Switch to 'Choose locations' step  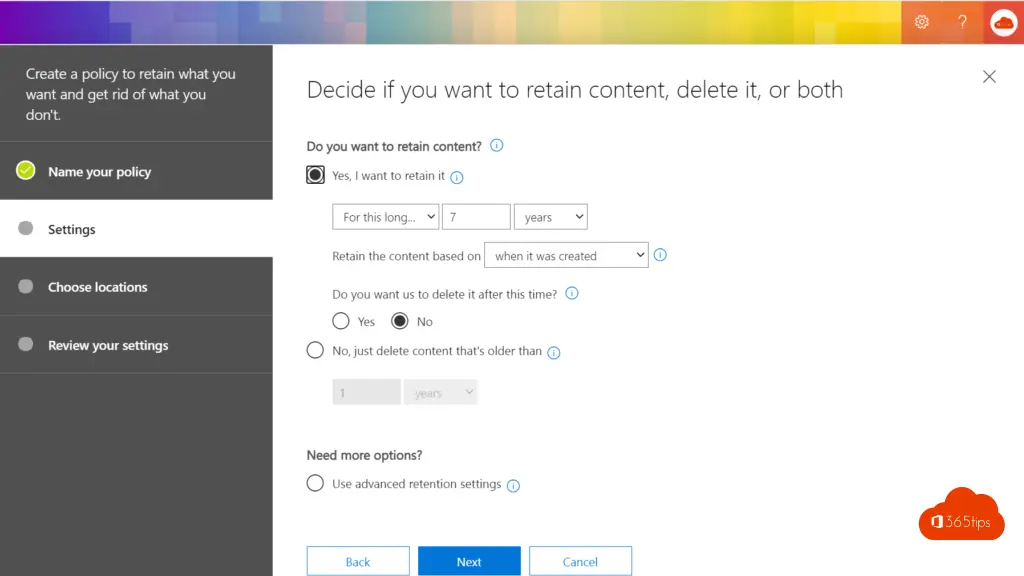(x=97, y=287)
